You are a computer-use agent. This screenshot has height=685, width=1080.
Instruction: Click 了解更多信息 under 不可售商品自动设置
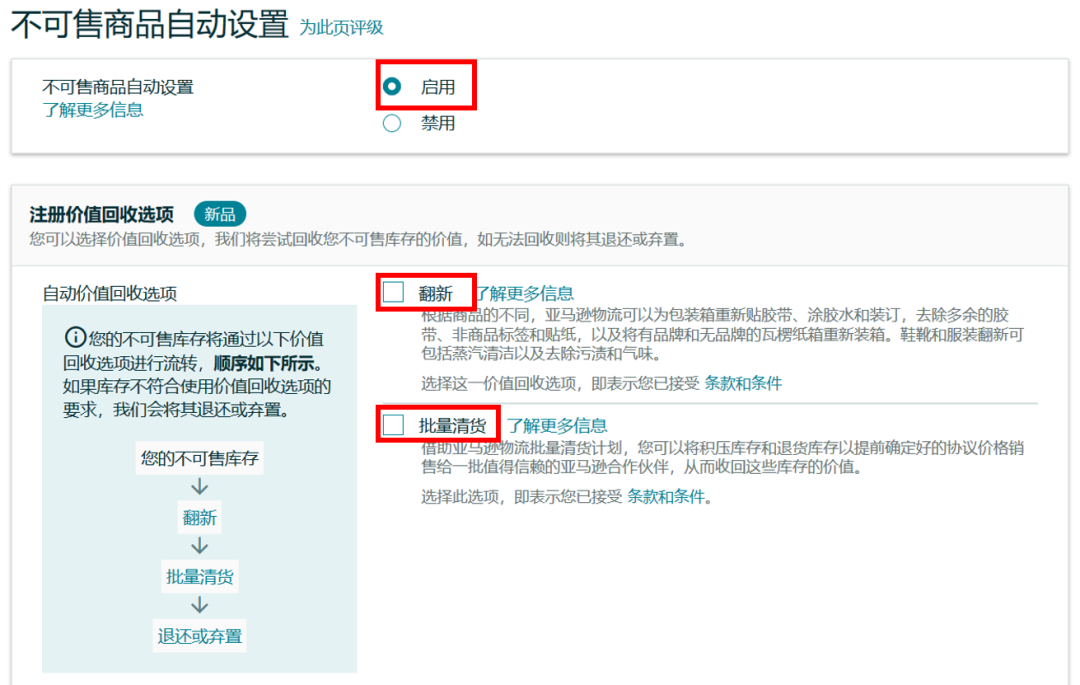93,109
